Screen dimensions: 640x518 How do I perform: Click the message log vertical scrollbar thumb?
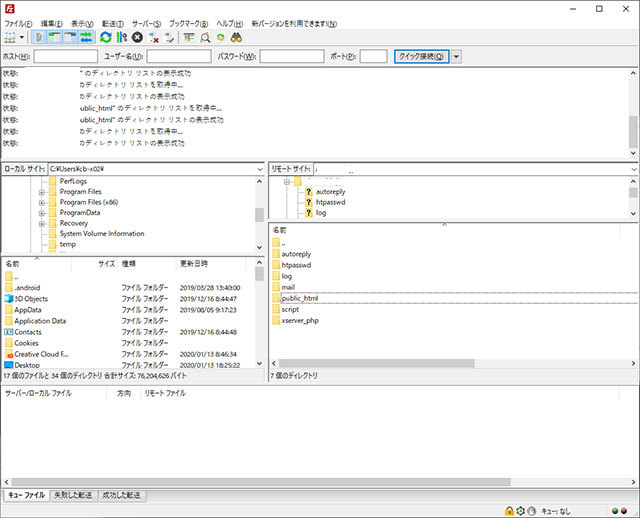coord(633,131)
